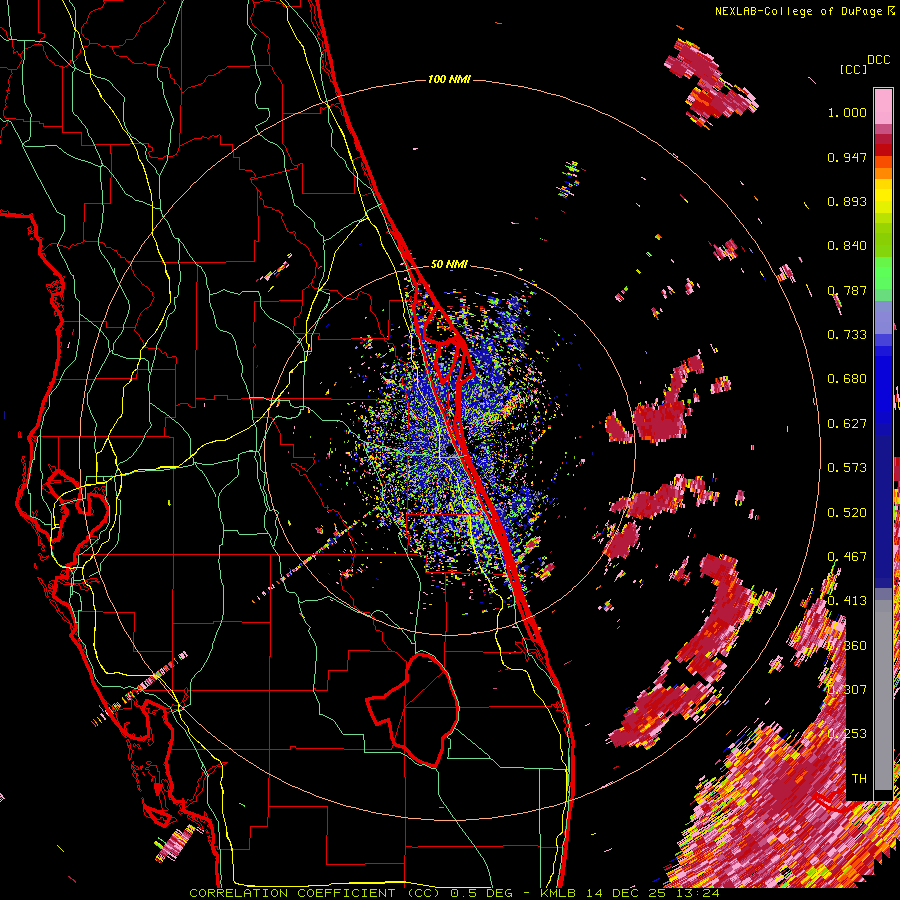
Task: Click the 0.467 legend value
Action: (847, 557)
